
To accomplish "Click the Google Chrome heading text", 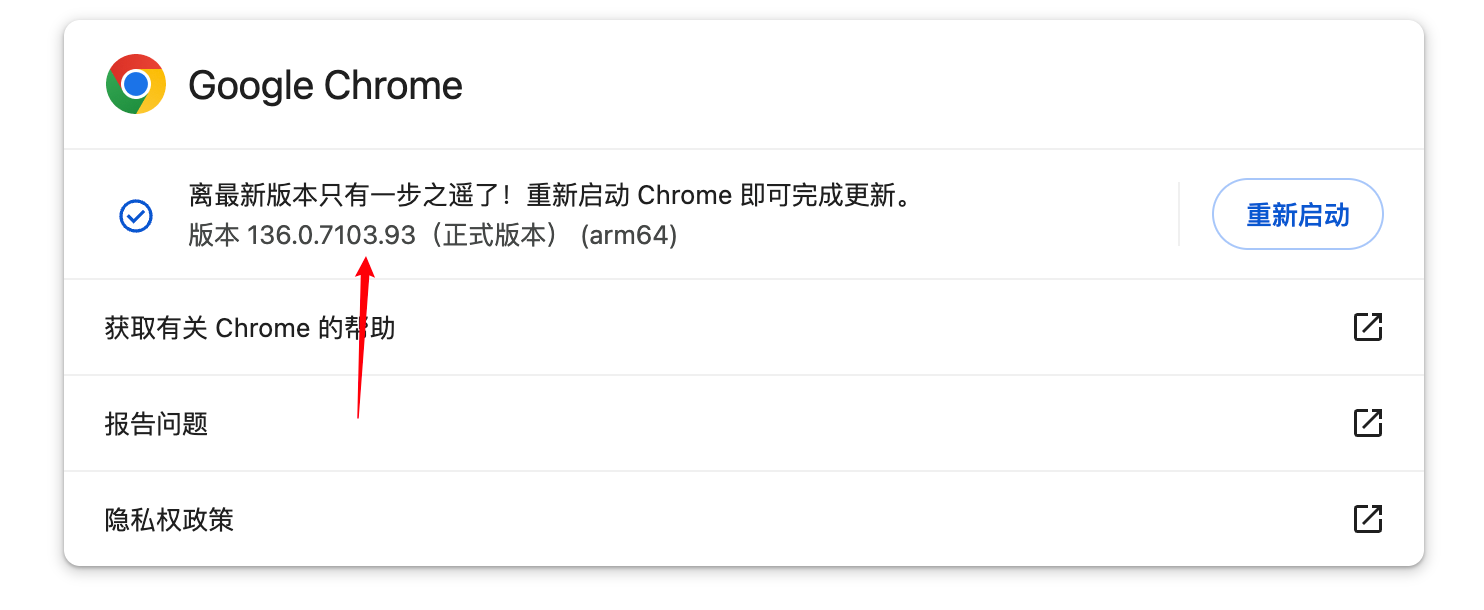I will 325,86.
